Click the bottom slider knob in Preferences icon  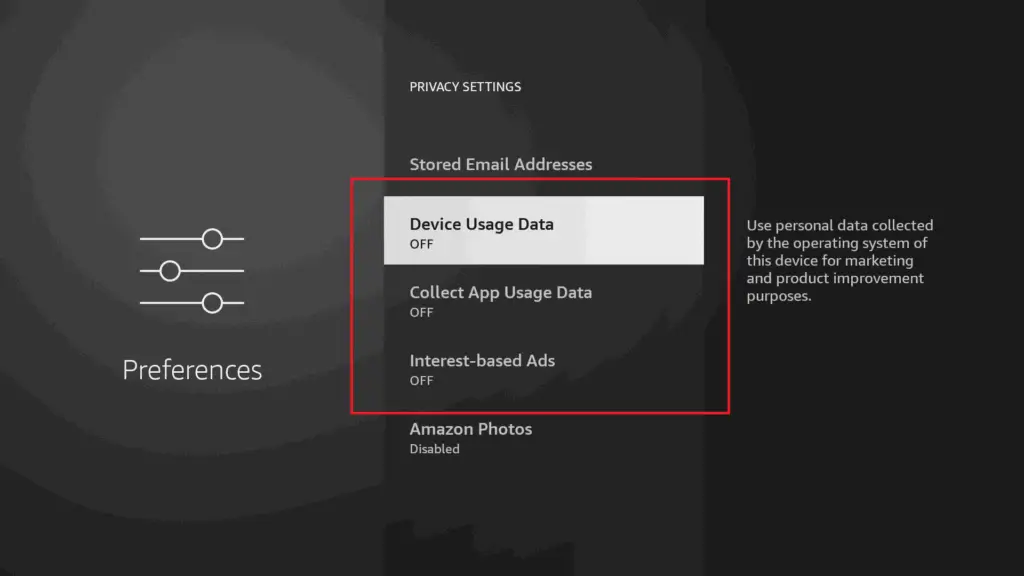212,302
